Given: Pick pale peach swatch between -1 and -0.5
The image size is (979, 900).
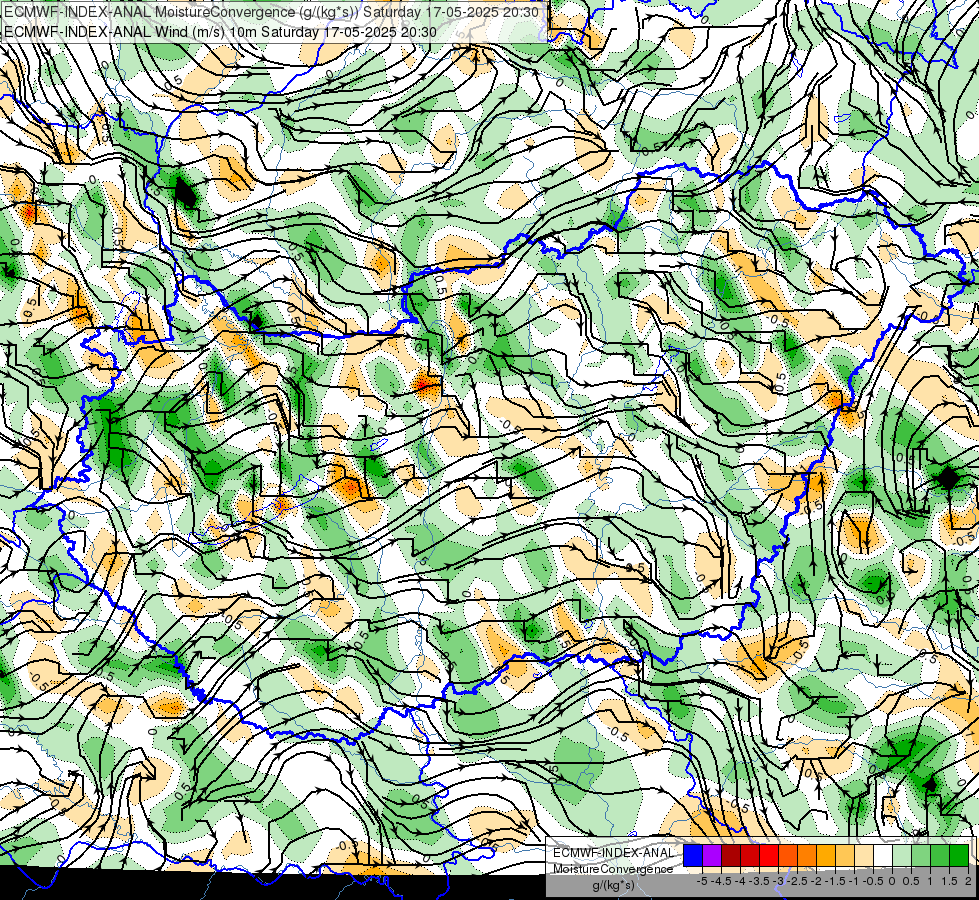Looking at the screenshot, I should [x=864, y=855].
